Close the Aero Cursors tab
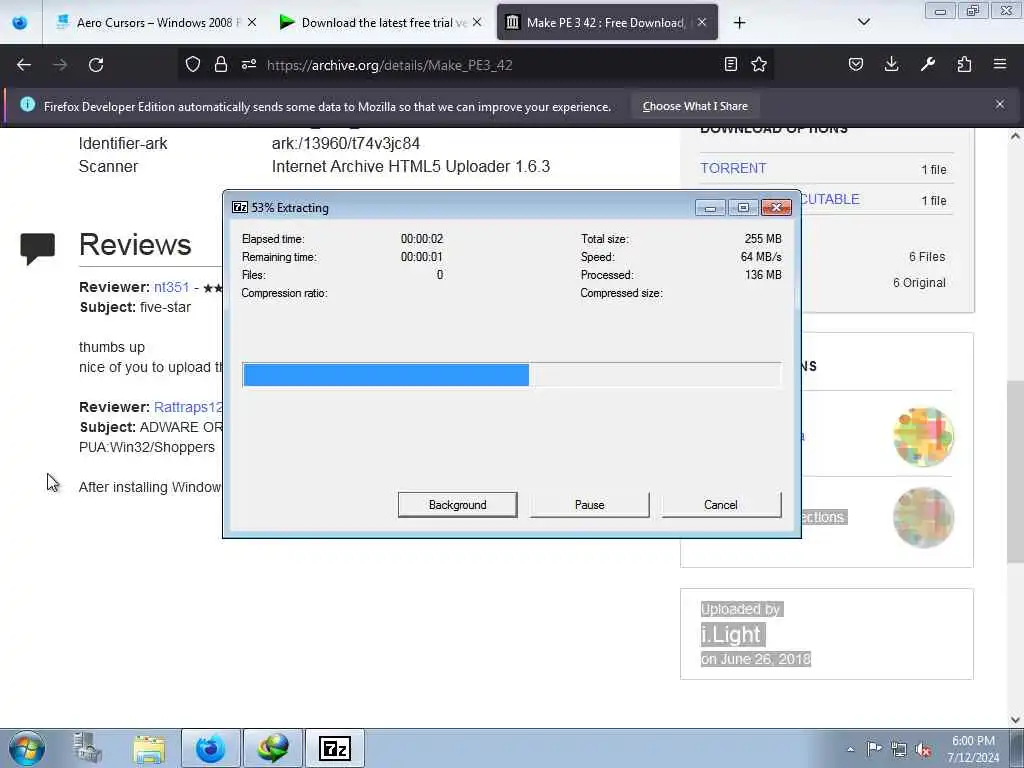 click(x=252, y=22)
